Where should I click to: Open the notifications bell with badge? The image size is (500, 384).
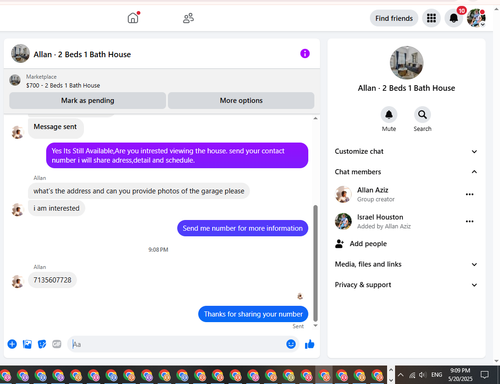[x=454, y=18]
